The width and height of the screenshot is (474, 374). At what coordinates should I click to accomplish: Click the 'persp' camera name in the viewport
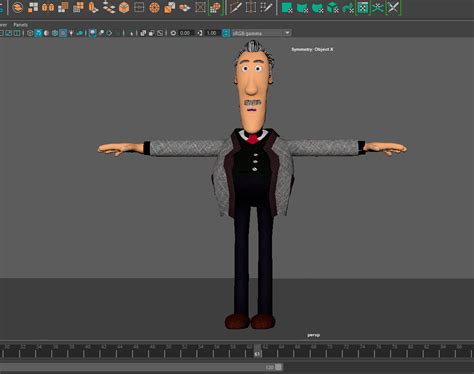(313, 335)
